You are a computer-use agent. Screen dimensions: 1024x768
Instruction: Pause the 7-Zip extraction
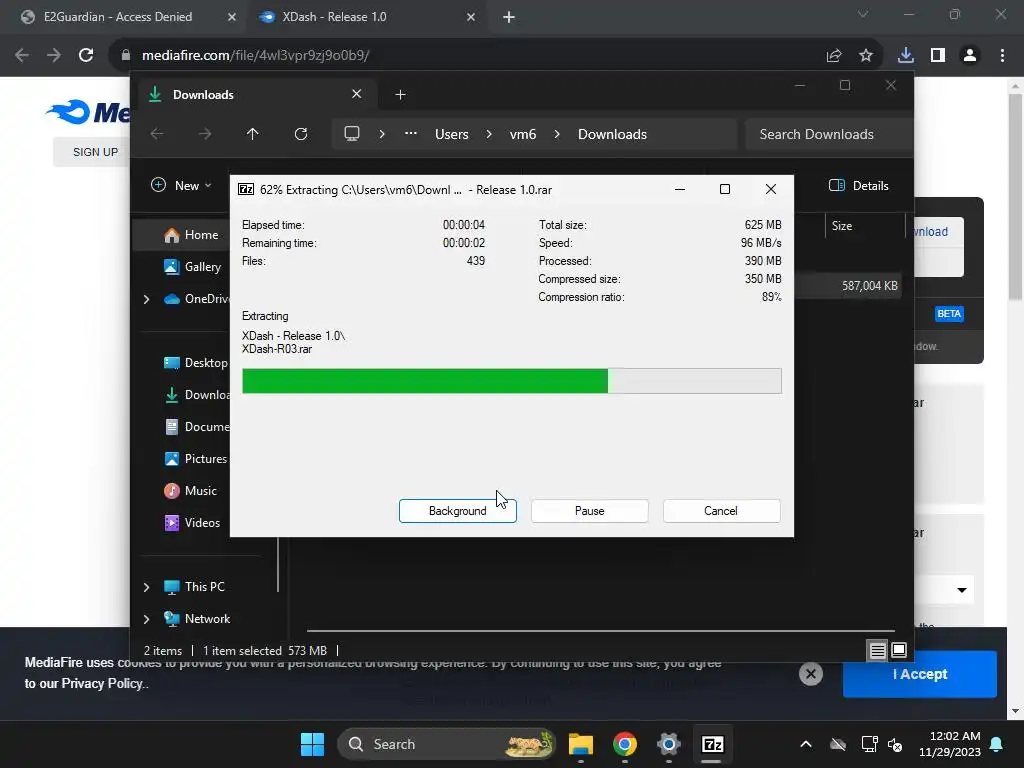[x=589, y=511]
